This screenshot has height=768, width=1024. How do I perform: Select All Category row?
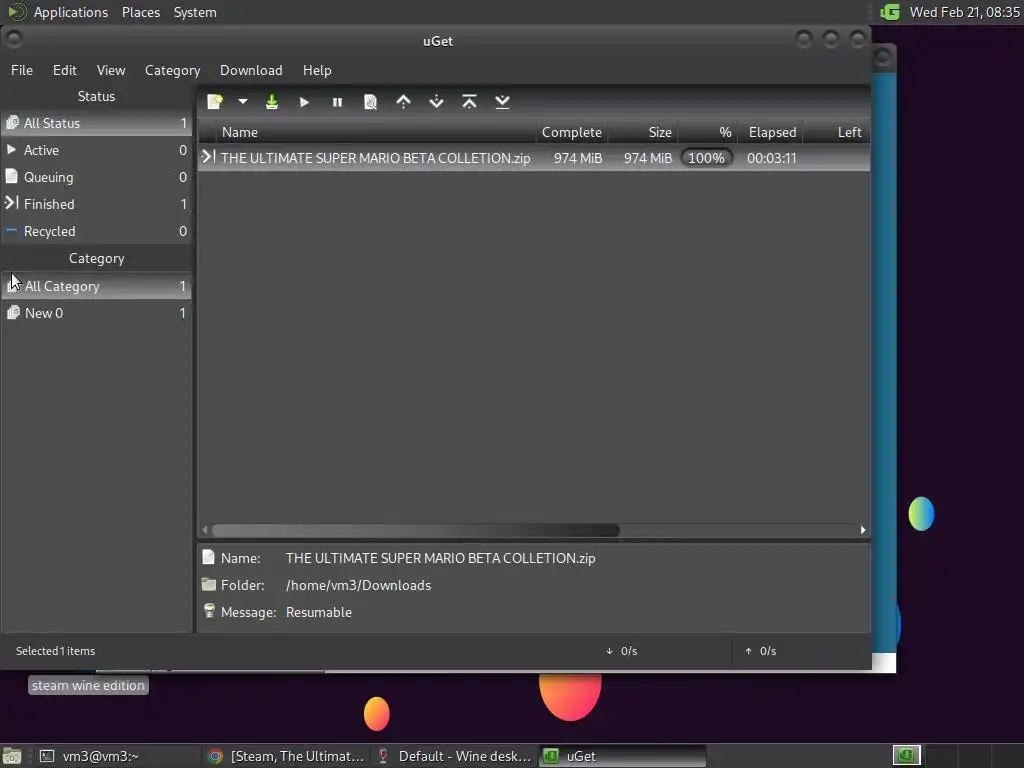pyautogui.click(x=97, y=286)
